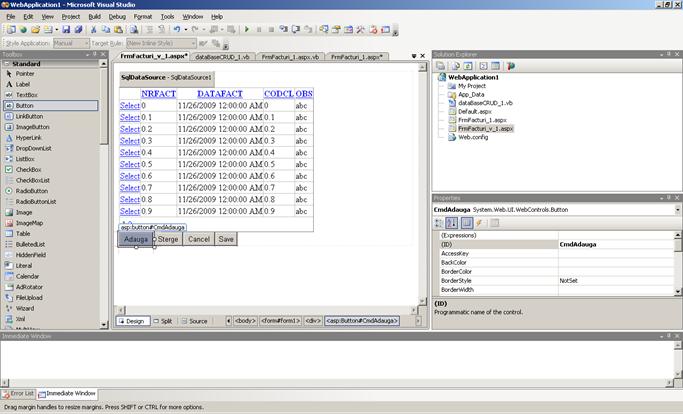Click the Cancel button in designer

point(199,239)
